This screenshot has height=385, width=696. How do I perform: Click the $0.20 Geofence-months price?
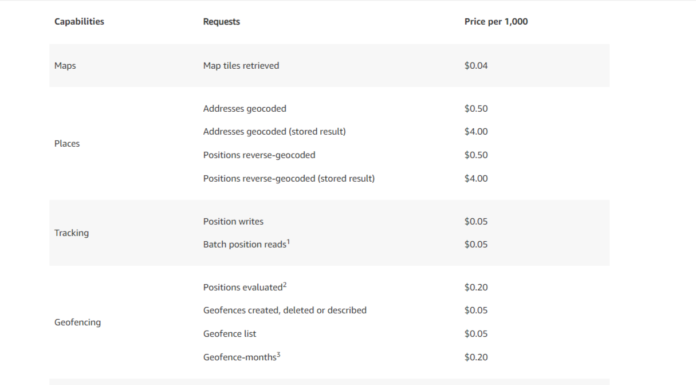pyautogui.click(x=476, y=357)
